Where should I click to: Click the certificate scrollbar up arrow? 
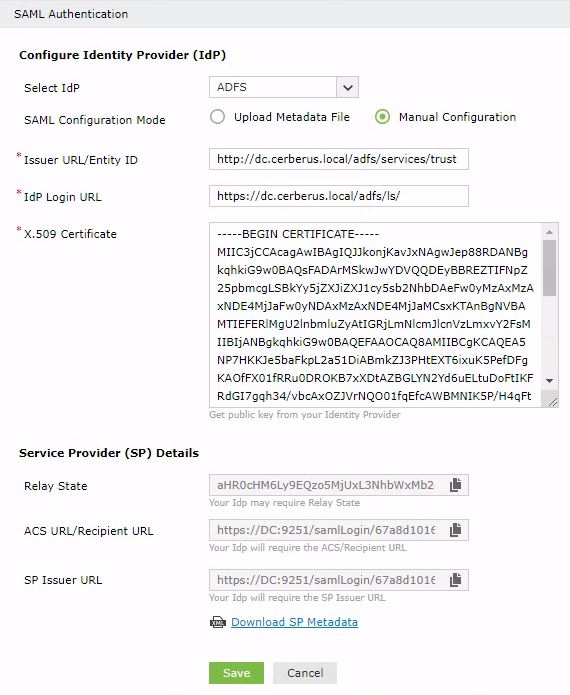click(x=550, y=232)
